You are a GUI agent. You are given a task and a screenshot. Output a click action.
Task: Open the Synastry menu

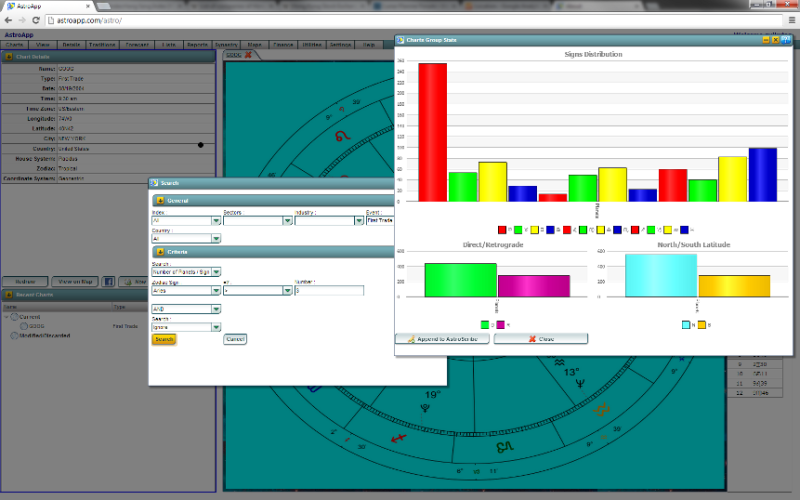tap(226, 44)
